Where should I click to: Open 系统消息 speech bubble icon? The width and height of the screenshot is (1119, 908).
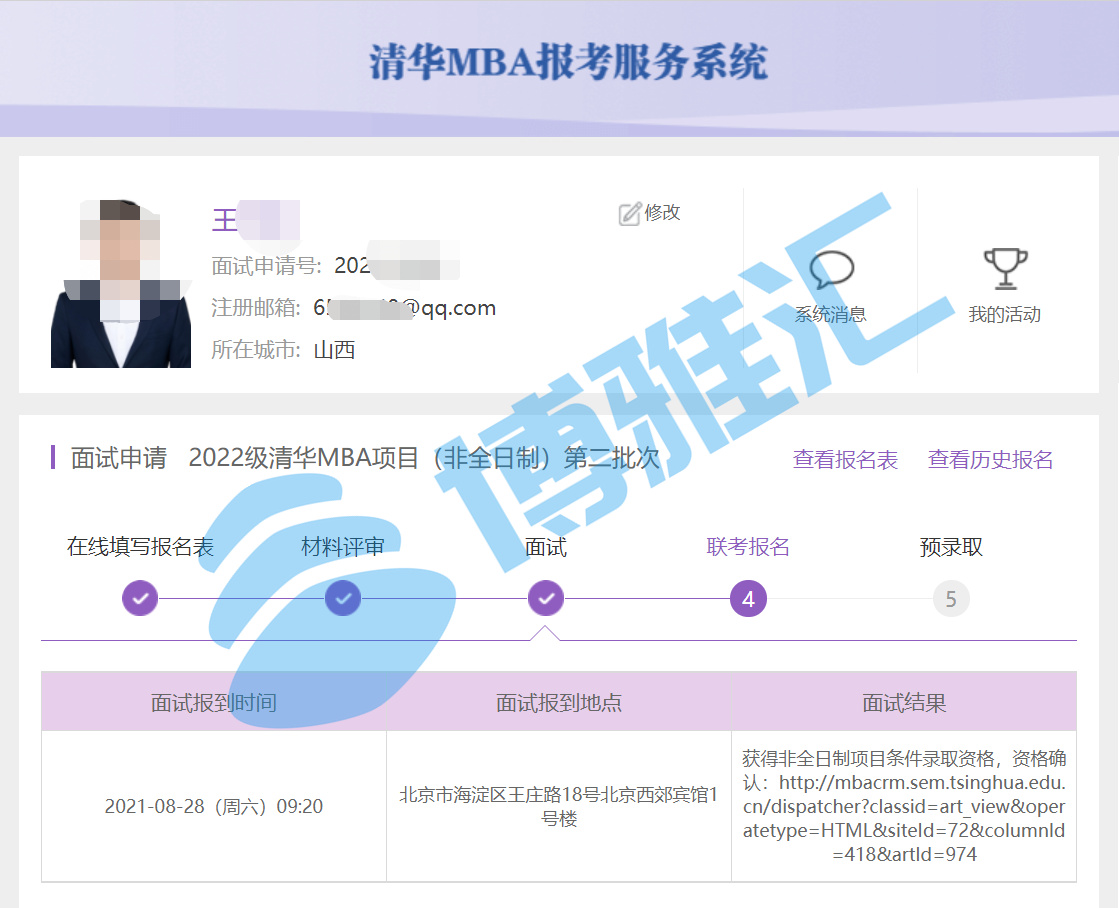831,269
